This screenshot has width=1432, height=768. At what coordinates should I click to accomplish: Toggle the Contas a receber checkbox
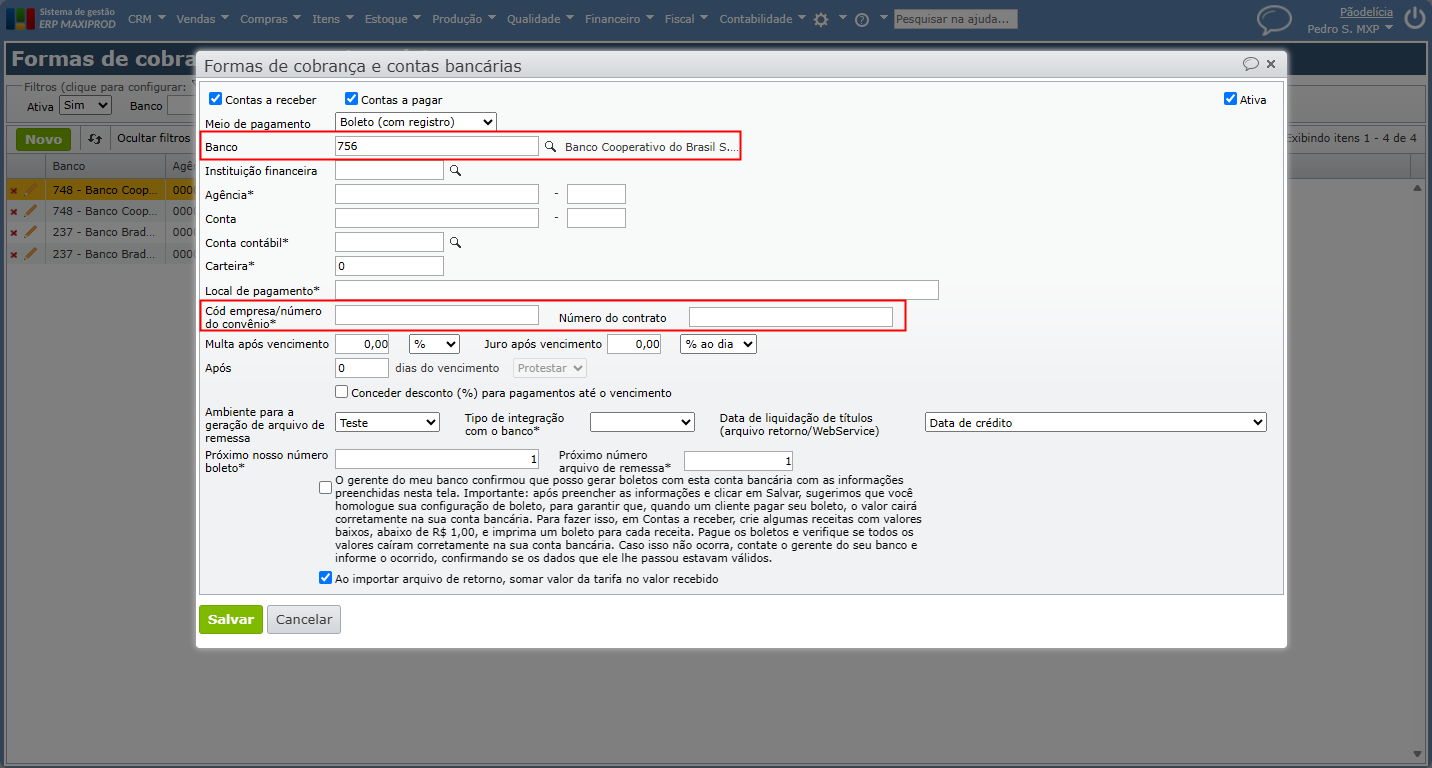pyautogui.click(x=215, y=99)
